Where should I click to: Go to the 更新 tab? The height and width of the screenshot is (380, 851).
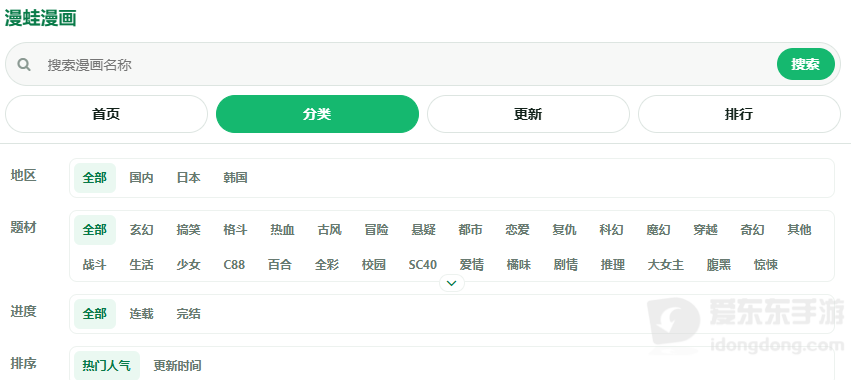528,114
